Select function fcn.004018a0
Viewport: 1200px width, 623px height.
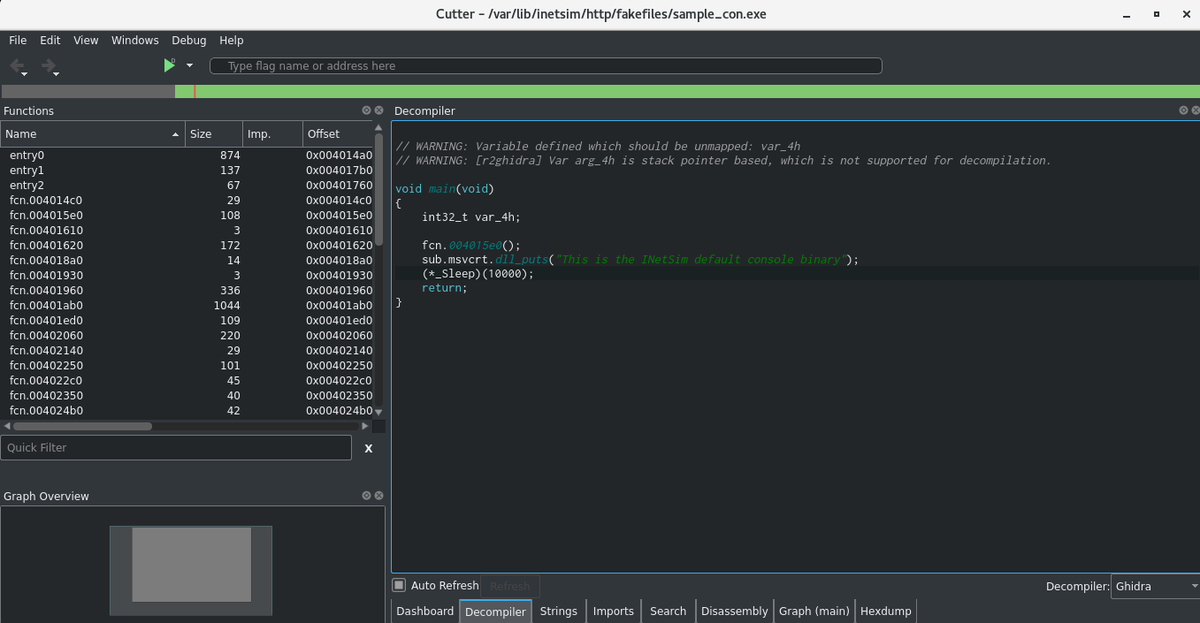pos(186,260)
